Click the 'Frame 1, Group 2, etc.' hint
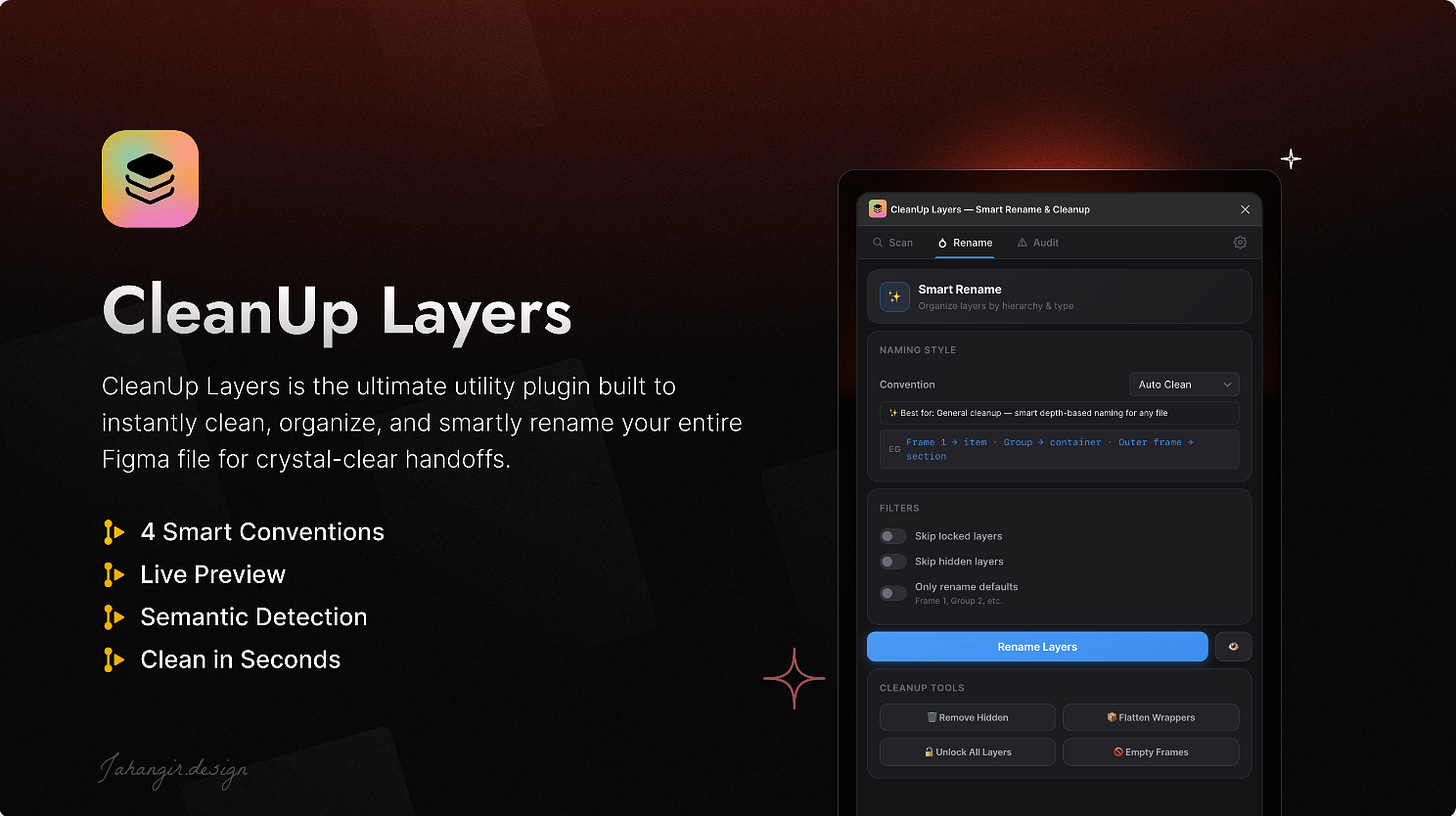This screenshot has width=1456, height=816. (x=959, y=601)
